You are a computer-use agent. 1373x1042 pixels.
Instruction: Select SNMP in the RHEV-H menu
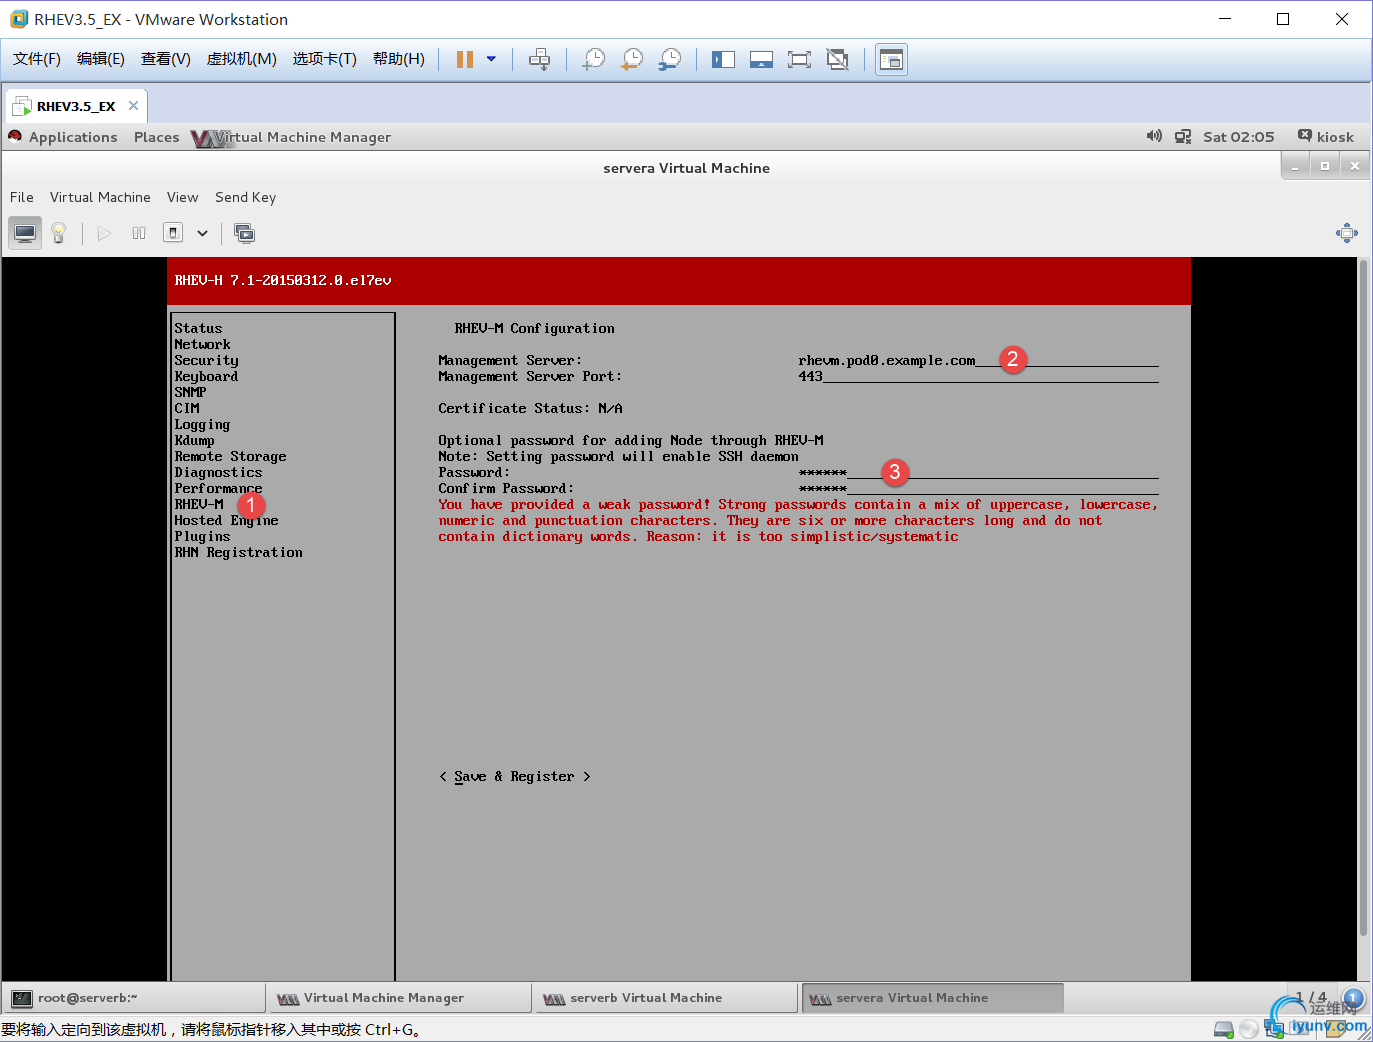[x=190, y=392]
